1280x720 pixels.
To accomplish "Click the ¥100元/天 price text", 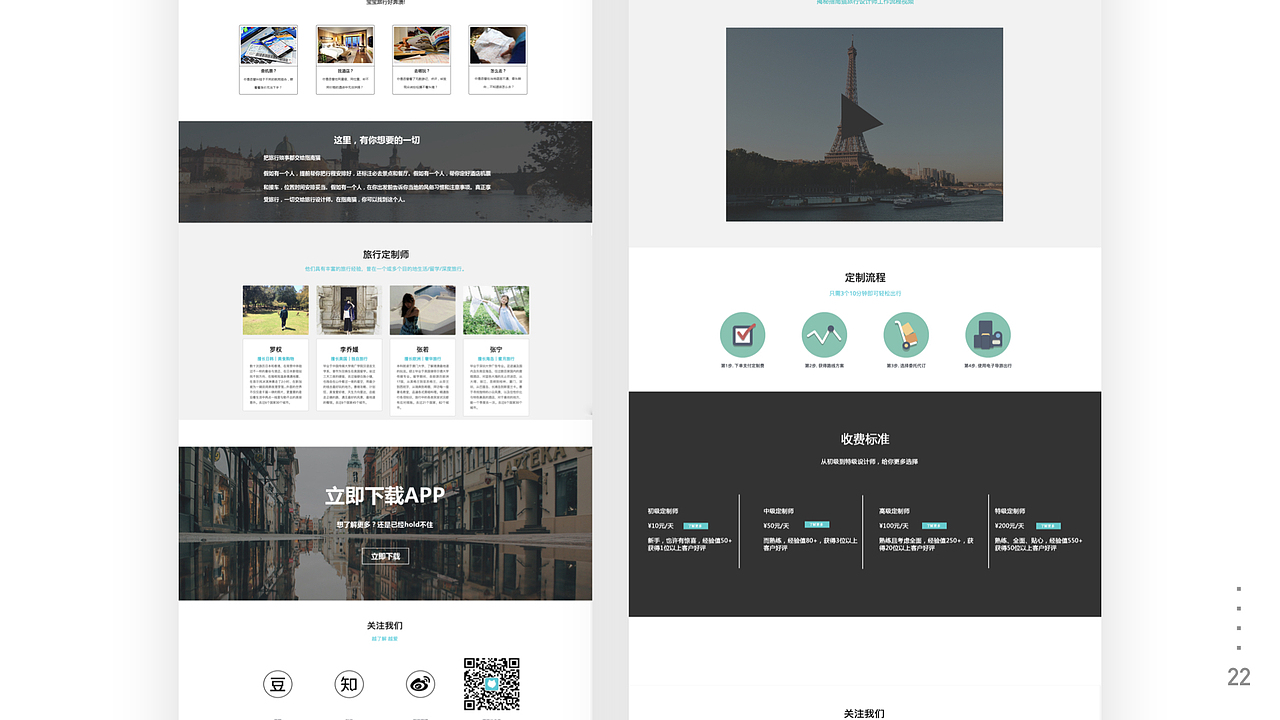I will [x=894, y=526].
